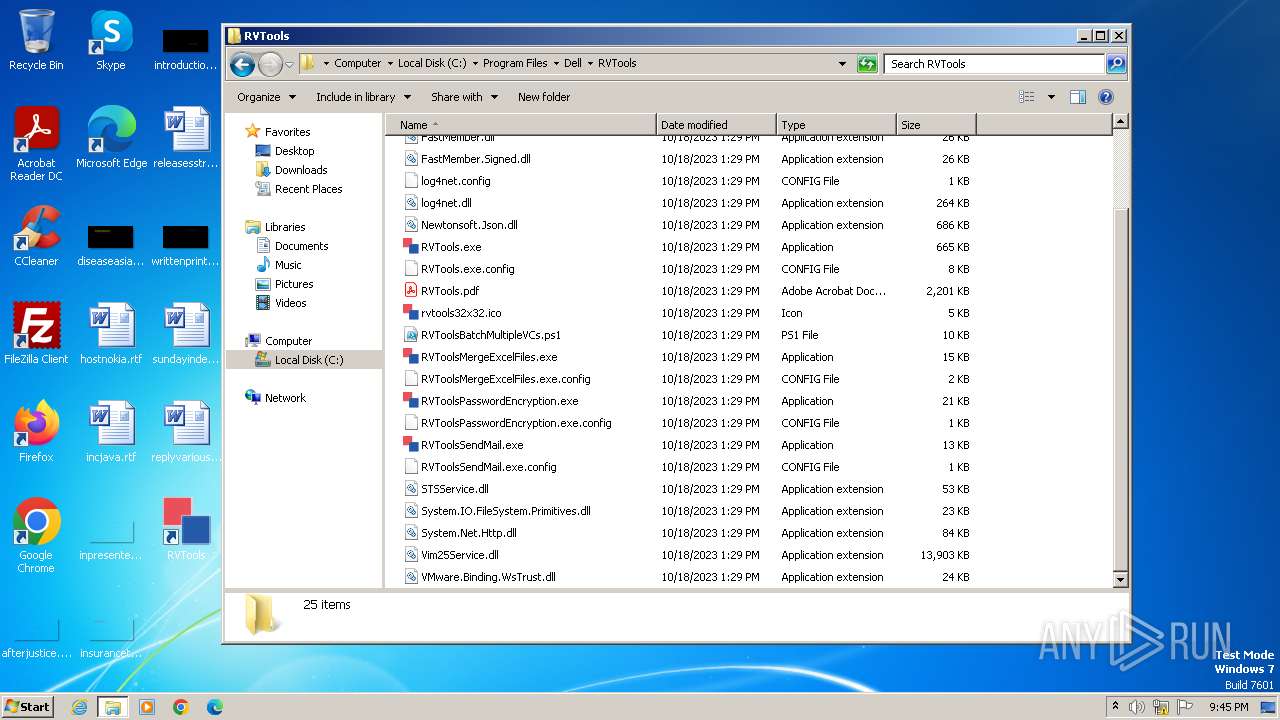Screen dimensions: 1280x720
Task: Open Organize dropdown menu
Action: (266, 97)
